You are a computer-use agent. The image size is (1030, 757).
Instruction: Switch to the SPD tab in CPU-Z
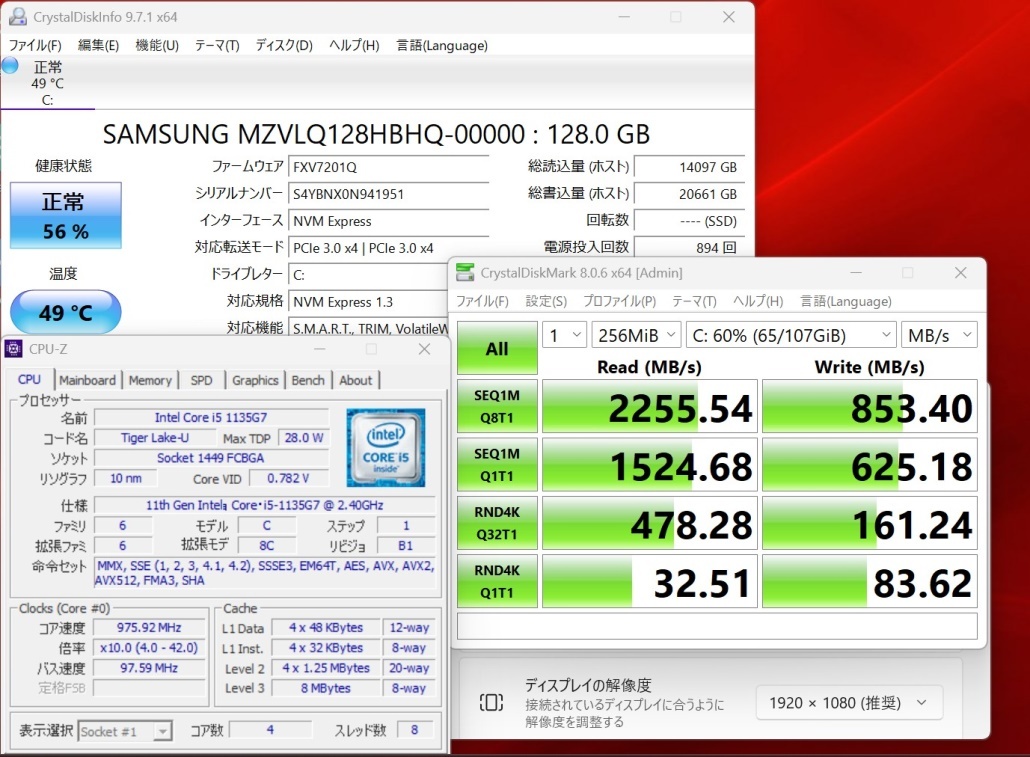pyautogui.click(x=202, y=380)
